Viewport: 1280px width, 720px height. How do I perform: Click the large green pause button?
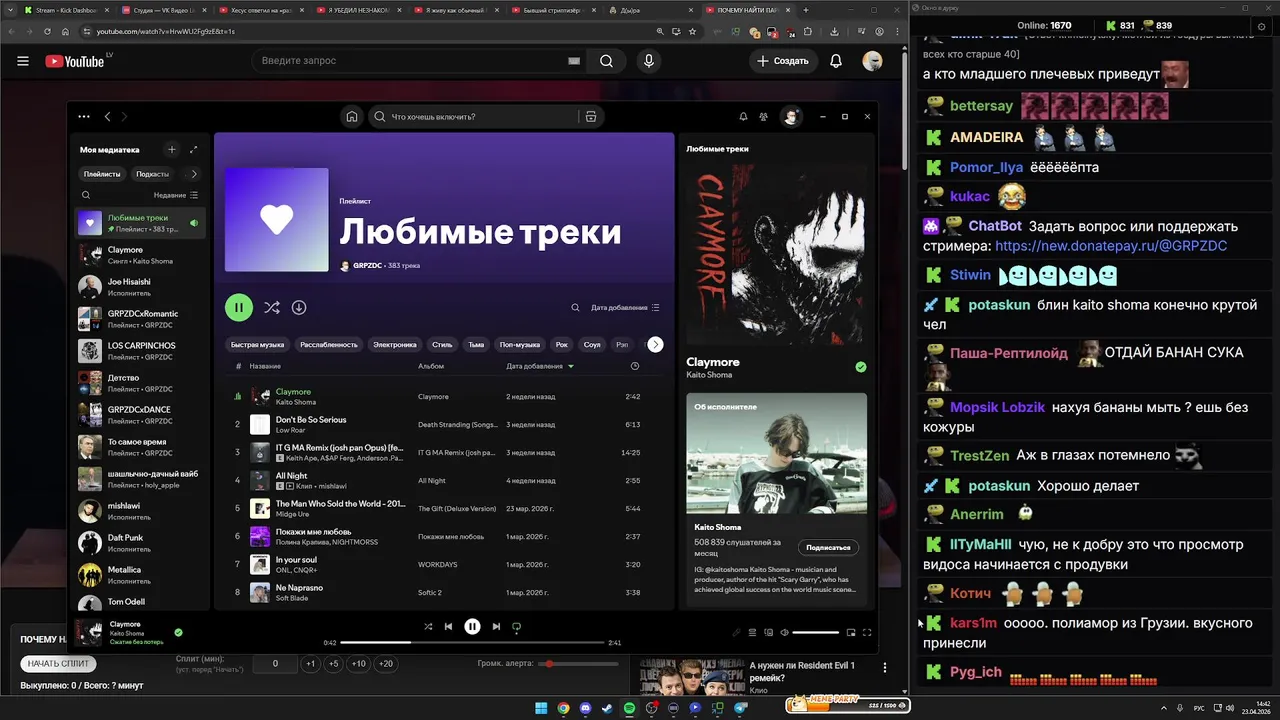pyautogui.click(x=239, y=308)
